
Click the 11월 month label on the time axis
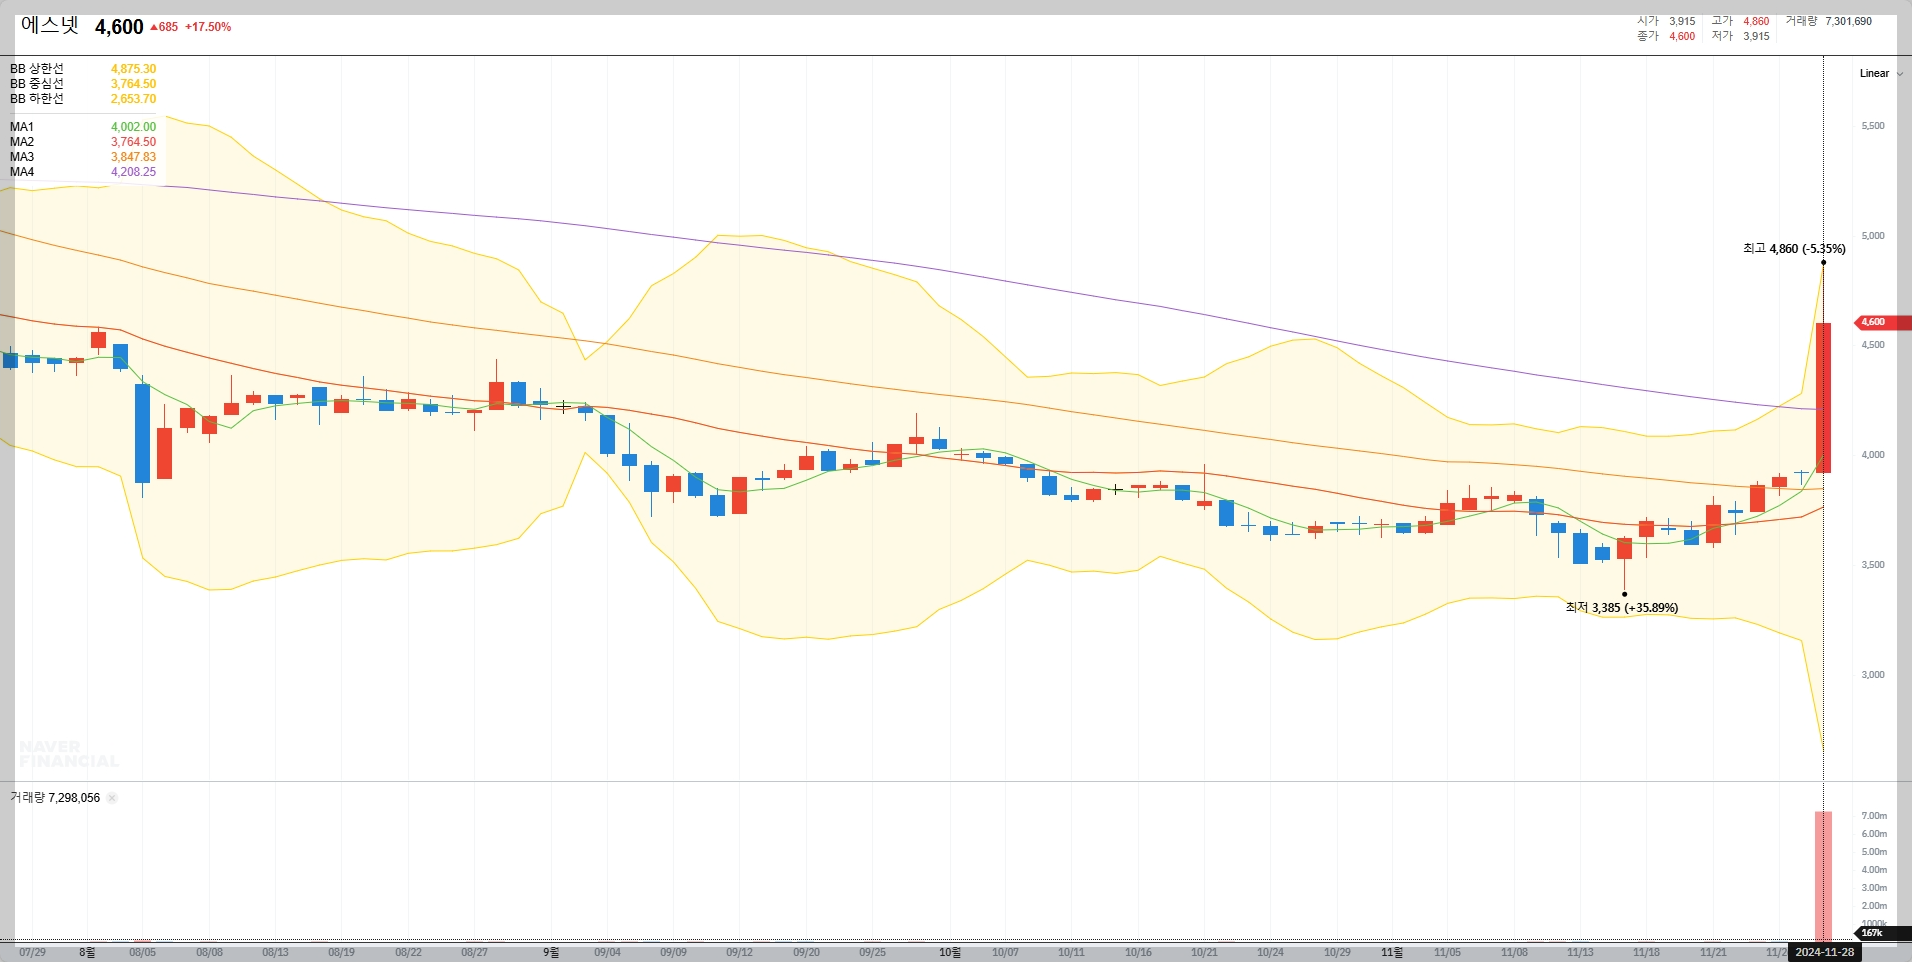pyautogui.click(x=1392, y=952)
